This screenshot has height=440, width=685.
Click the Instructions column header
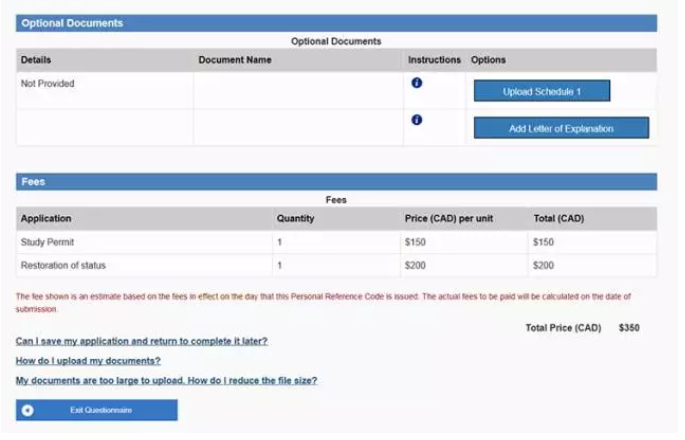[x=434, y=60]
